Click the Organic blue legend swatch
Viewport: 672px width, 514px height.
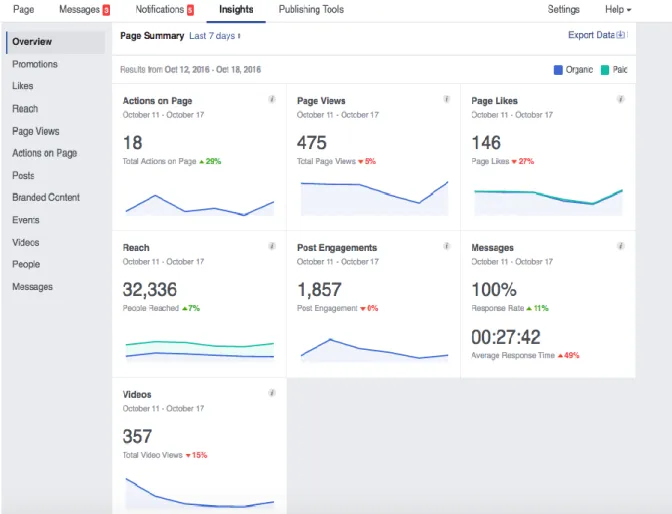[x=558, y=70]
